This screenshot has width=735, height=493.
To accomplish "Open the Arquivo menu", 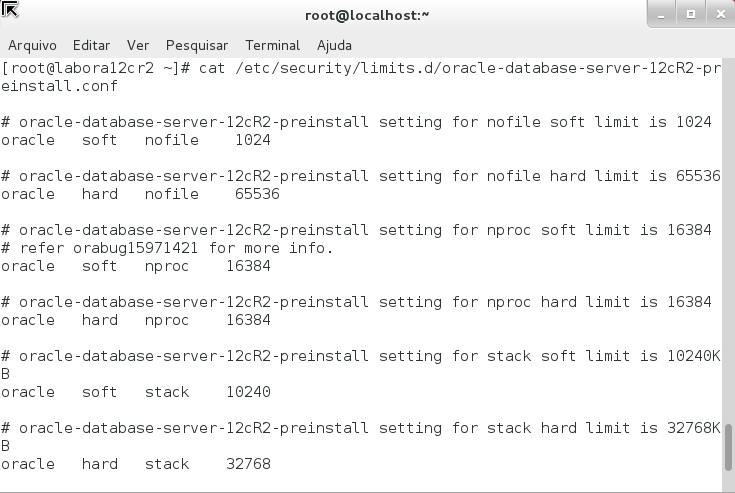I will (32, 45).
